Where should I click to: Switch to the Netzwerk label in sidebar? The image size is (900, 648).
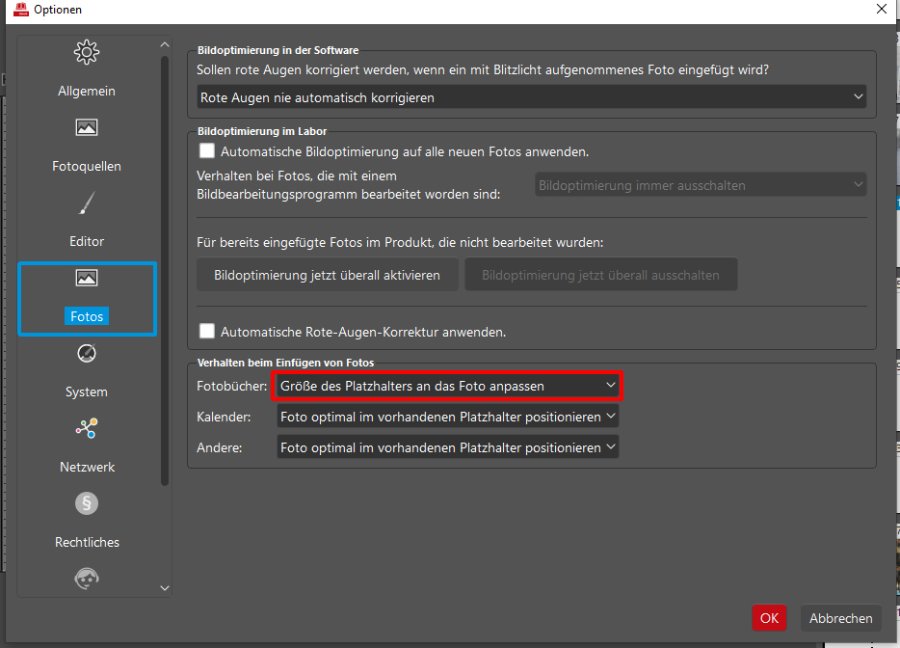pos(87,467)
